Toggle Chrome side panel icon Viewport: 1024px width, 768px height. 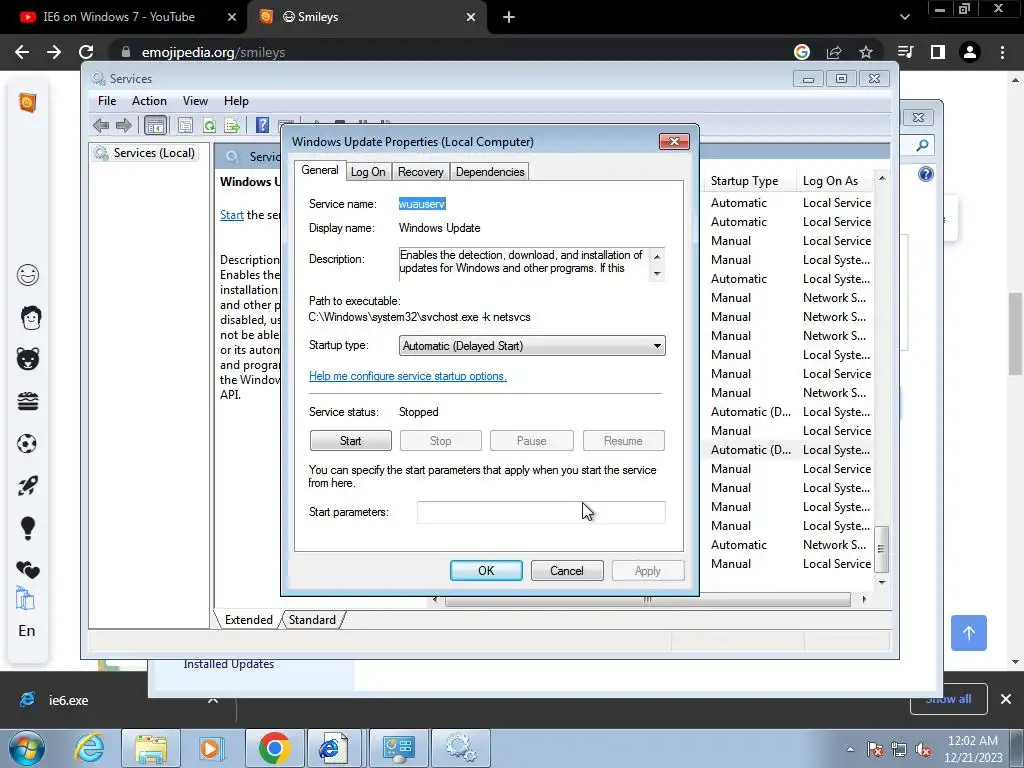point(938,52)
